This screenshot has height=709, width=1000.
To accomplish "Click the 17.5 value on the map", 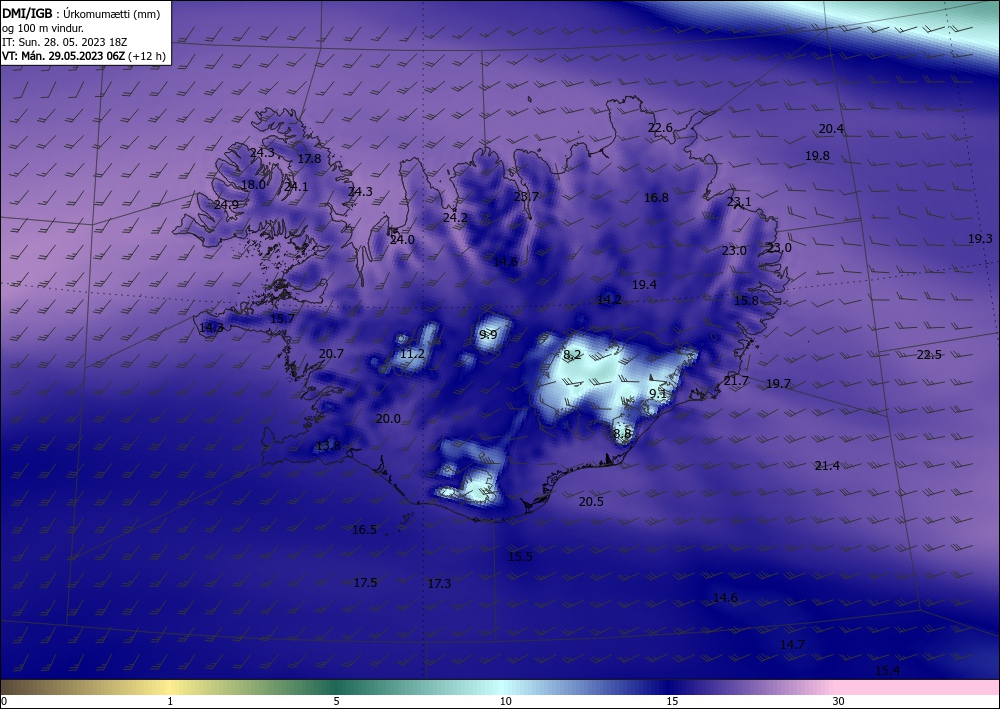I will pos(365,583).
